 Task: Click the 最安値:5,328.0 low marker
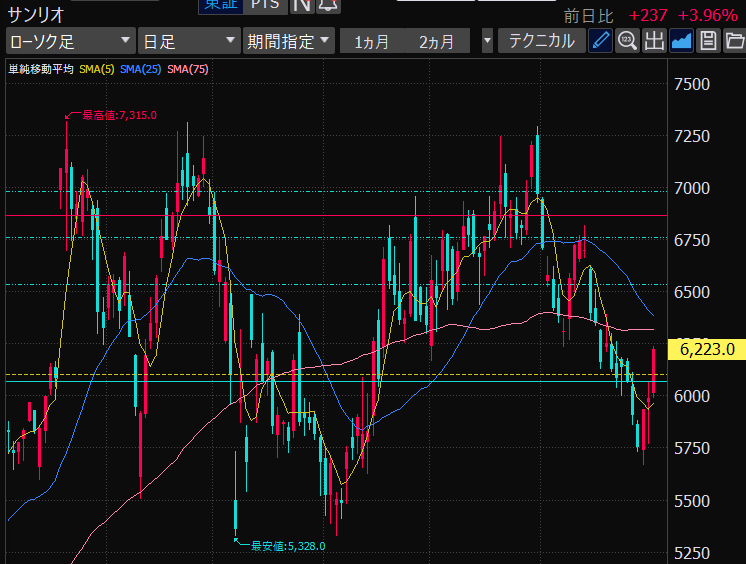coord(288,546)
